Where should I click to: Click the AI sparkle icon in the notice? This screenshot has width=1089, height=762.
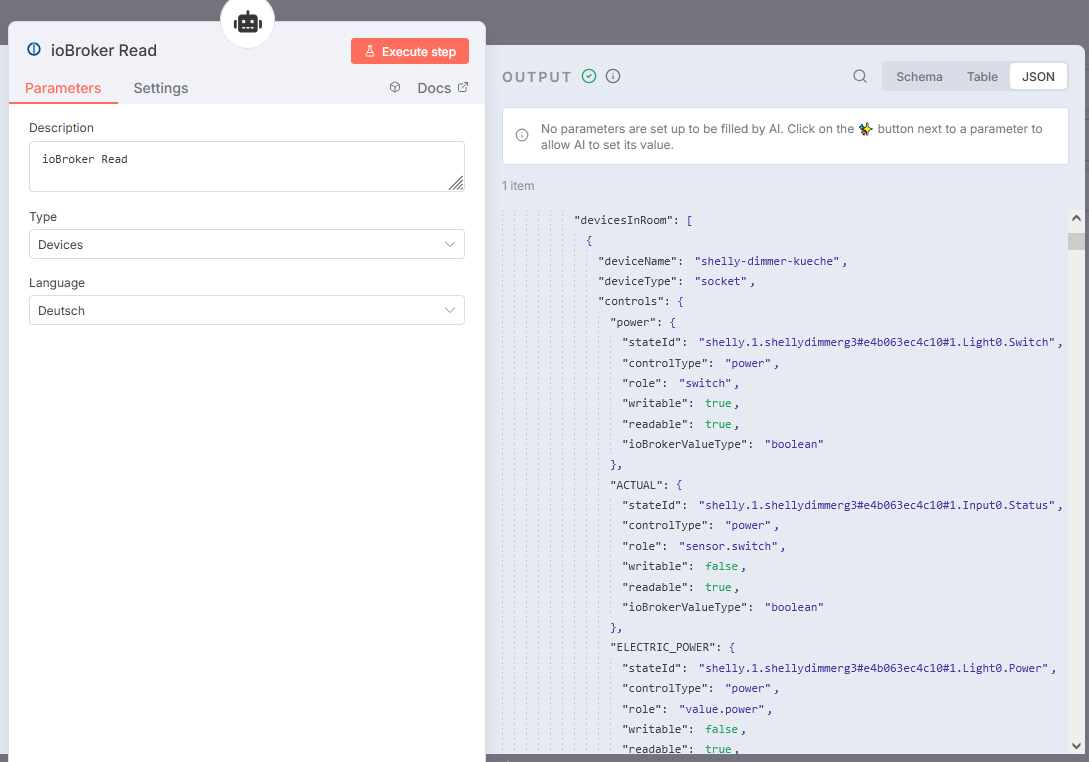click(865, 129)
